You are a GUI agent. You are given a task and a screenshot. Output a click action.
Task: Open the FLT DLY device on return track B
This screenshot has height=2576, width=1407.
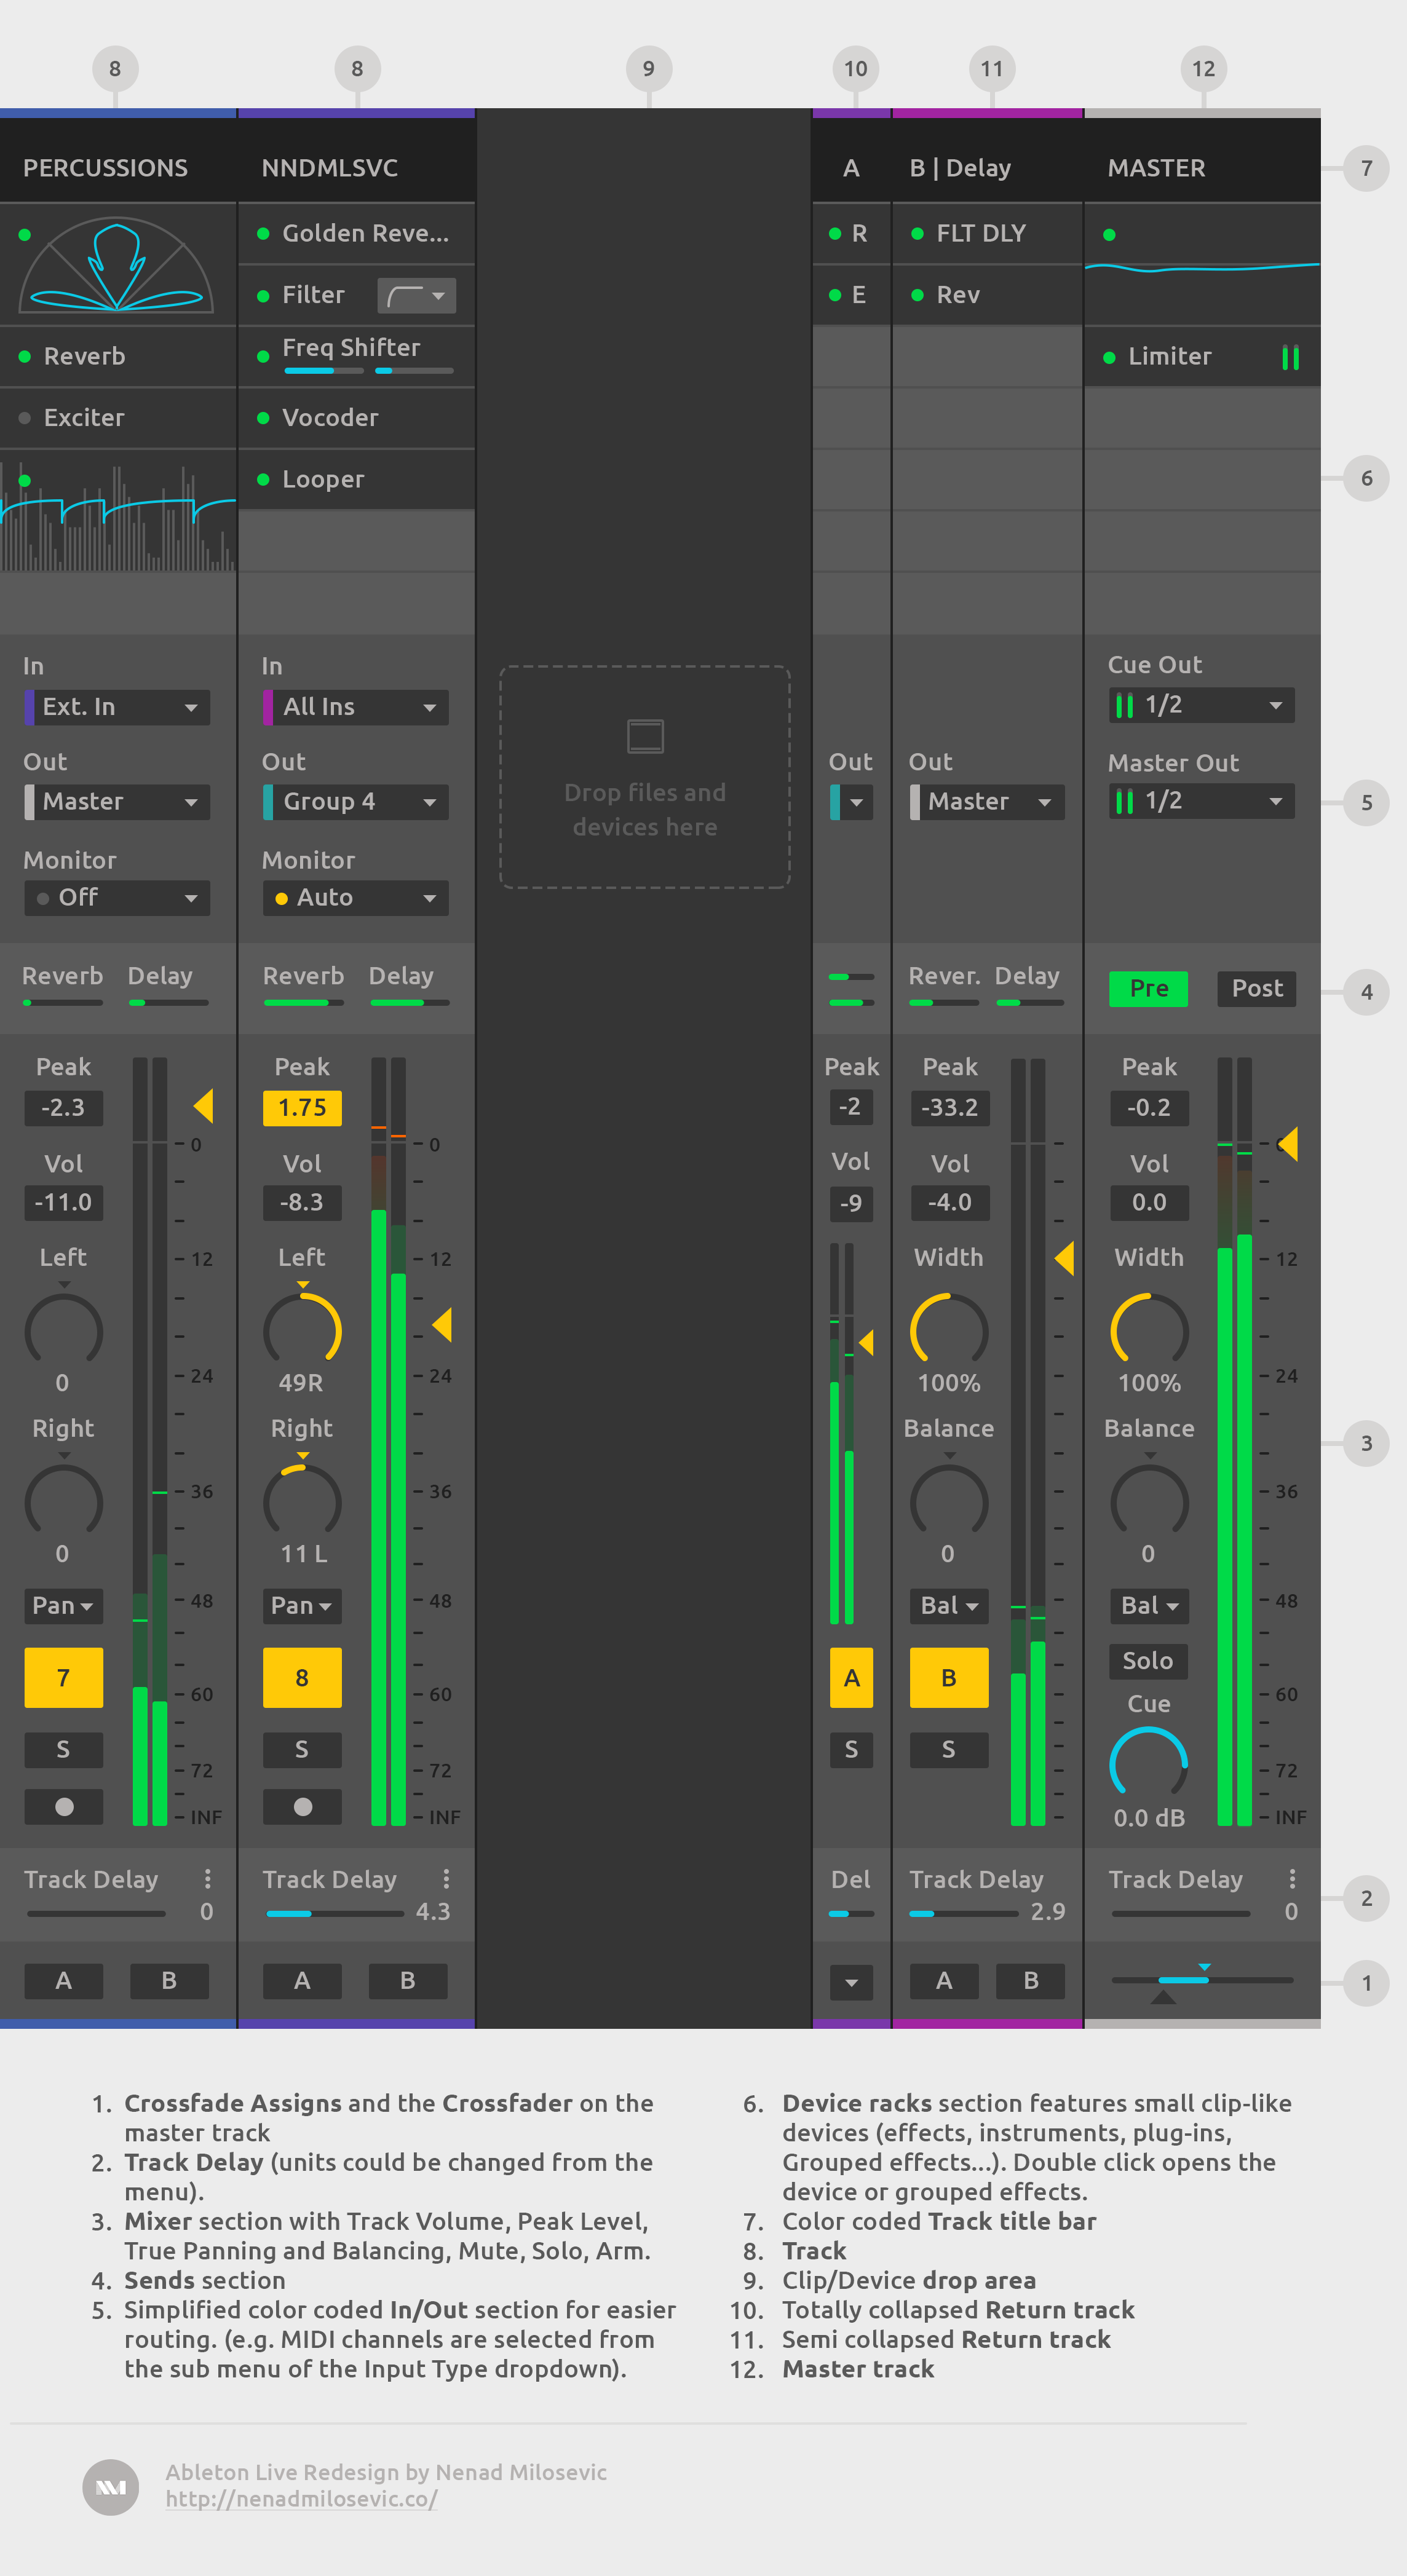point(980,233)
